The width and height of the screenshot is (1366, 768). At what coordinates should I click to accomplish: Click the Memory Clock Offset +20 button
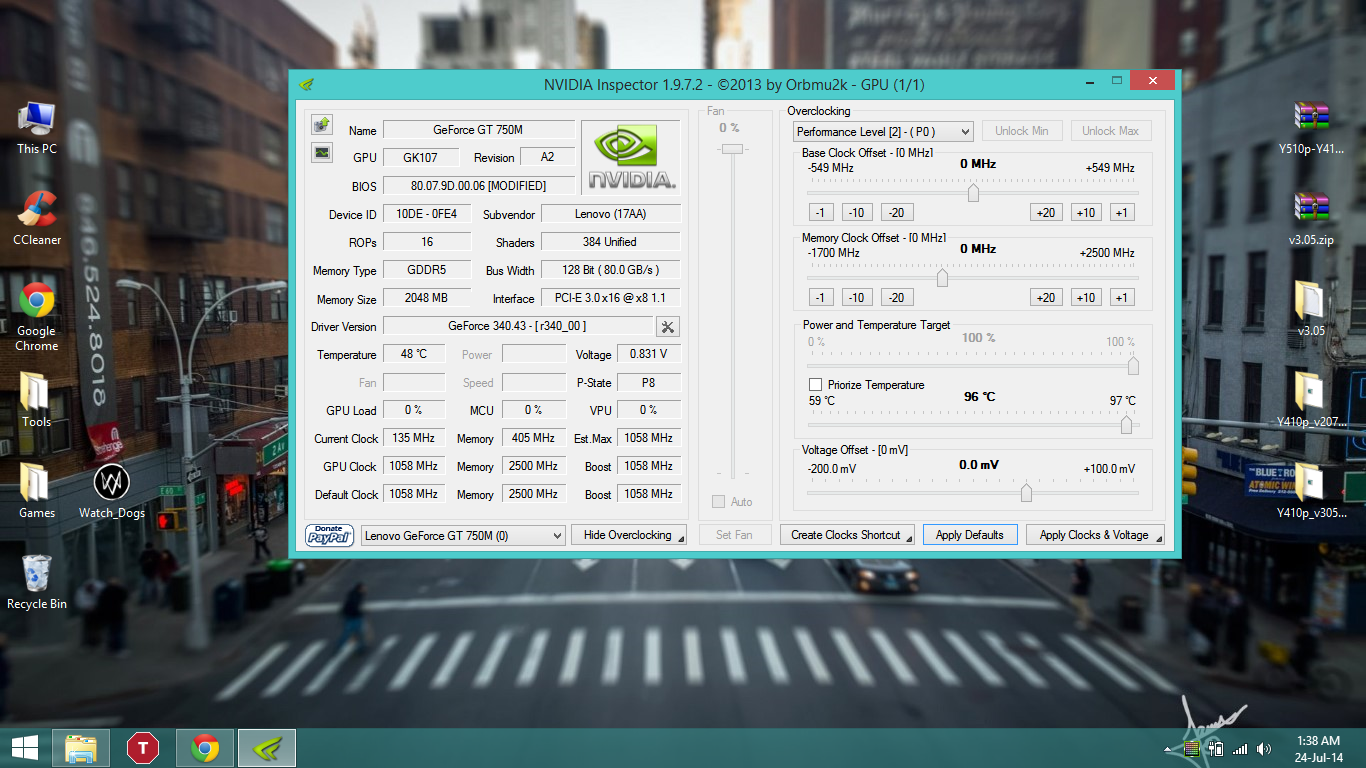tap(1047, 297)
